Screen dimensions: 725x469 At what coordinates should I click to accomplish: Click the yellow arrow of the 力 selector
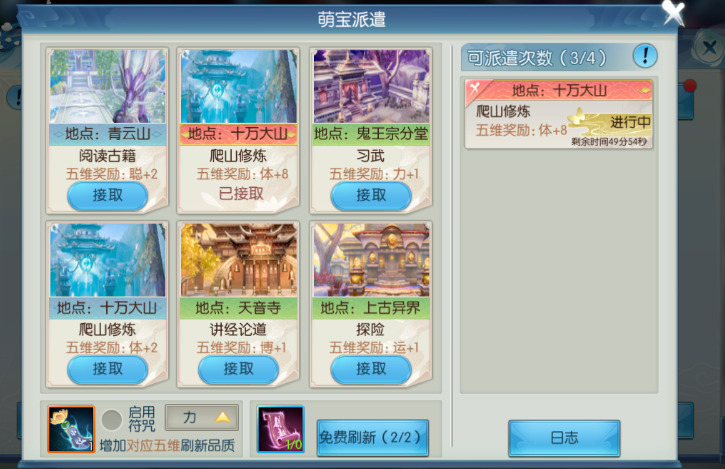point(222,417)
